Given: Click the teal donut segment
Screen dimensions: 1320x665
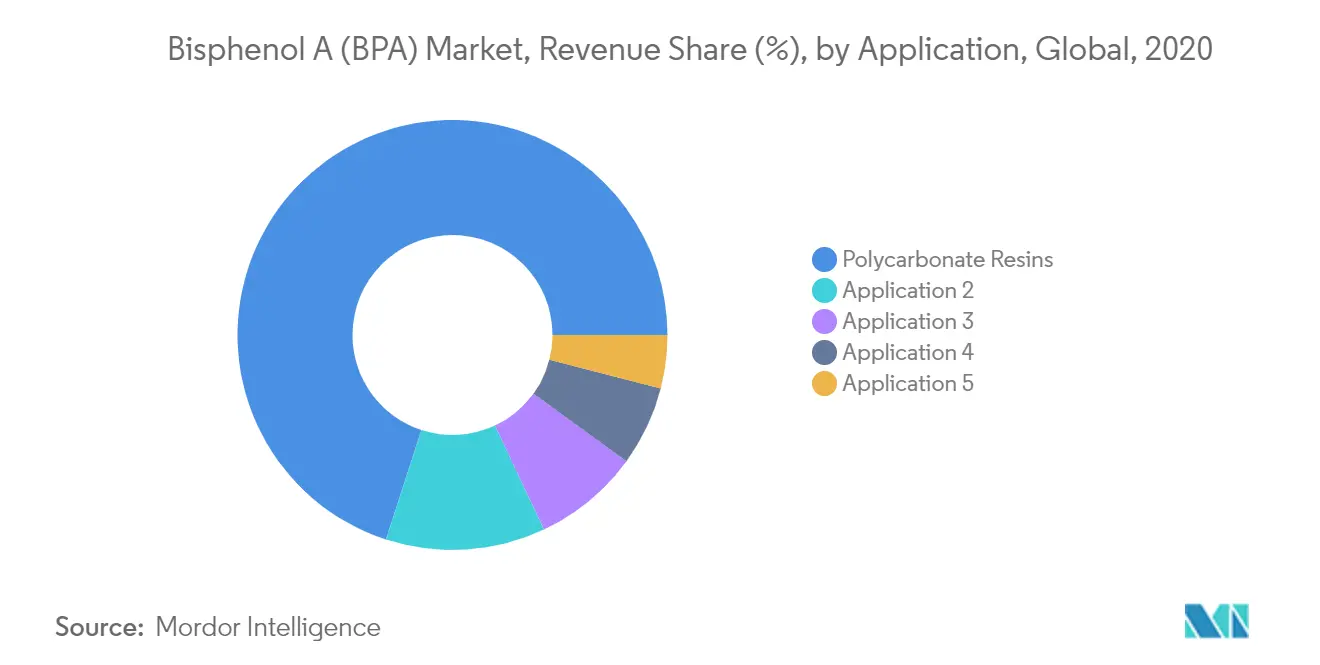Looking at the screenshot, I should click(462, 490).
